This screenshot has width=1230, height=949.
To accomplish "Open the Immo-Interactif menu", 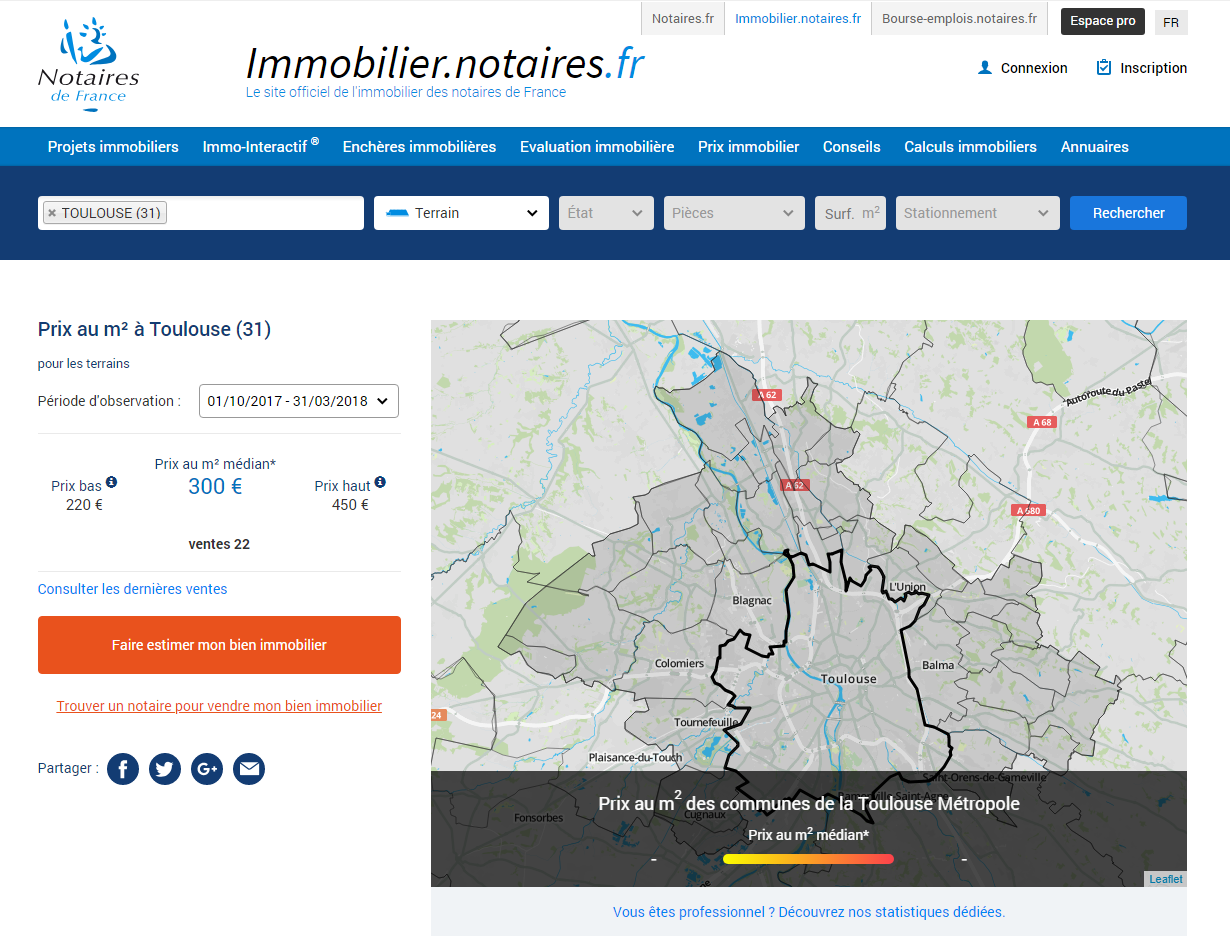I will tap(260, 146).
